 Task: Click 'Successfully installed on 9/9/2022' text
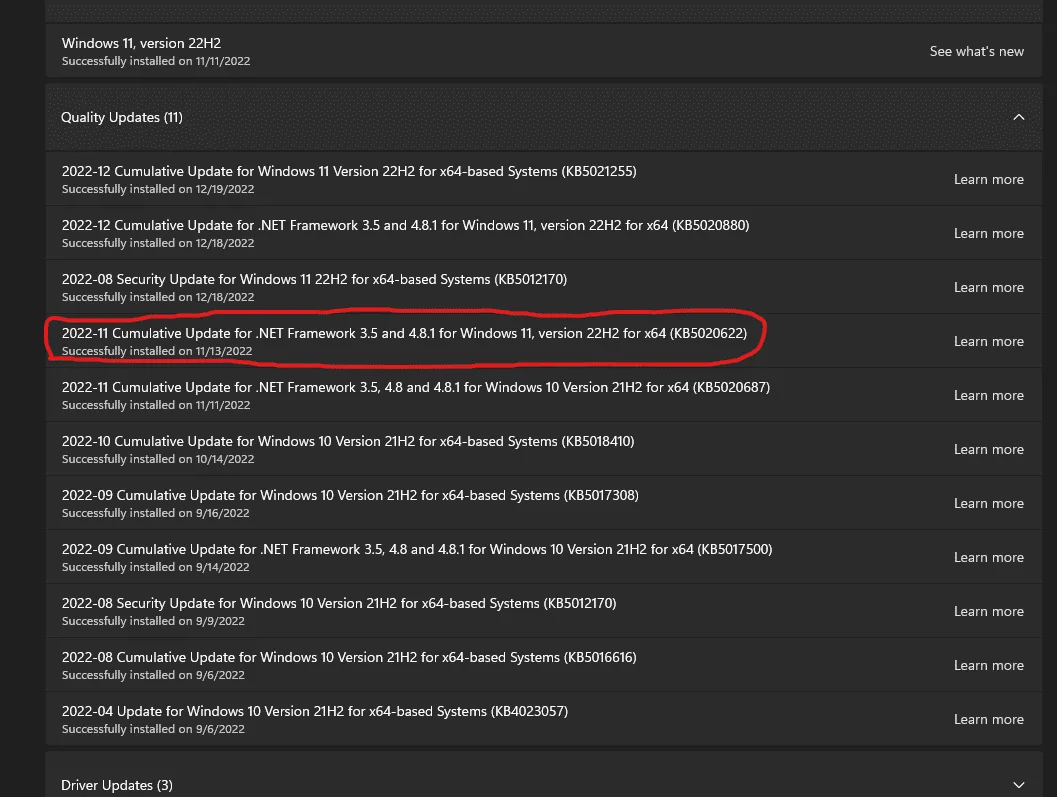click(x=153, y=620)
